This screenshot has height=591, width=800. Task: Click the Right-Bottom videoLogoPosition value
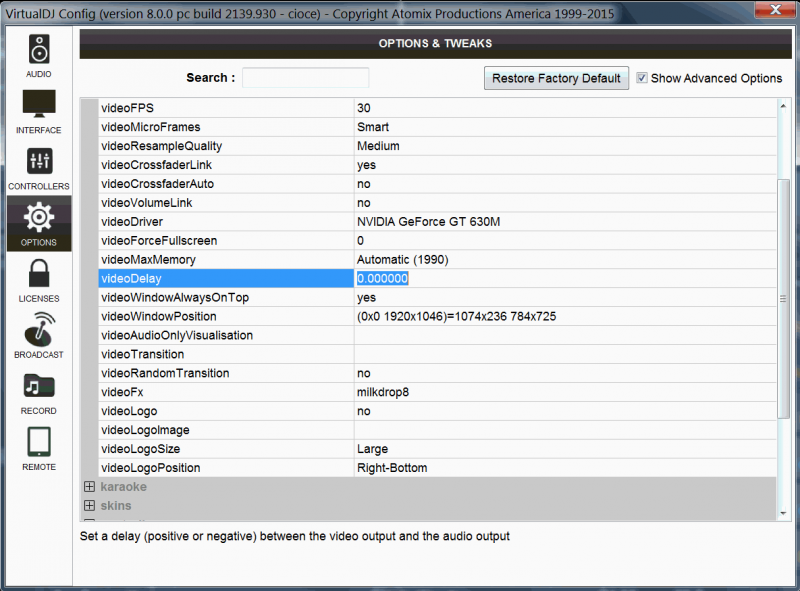[392, 467]
